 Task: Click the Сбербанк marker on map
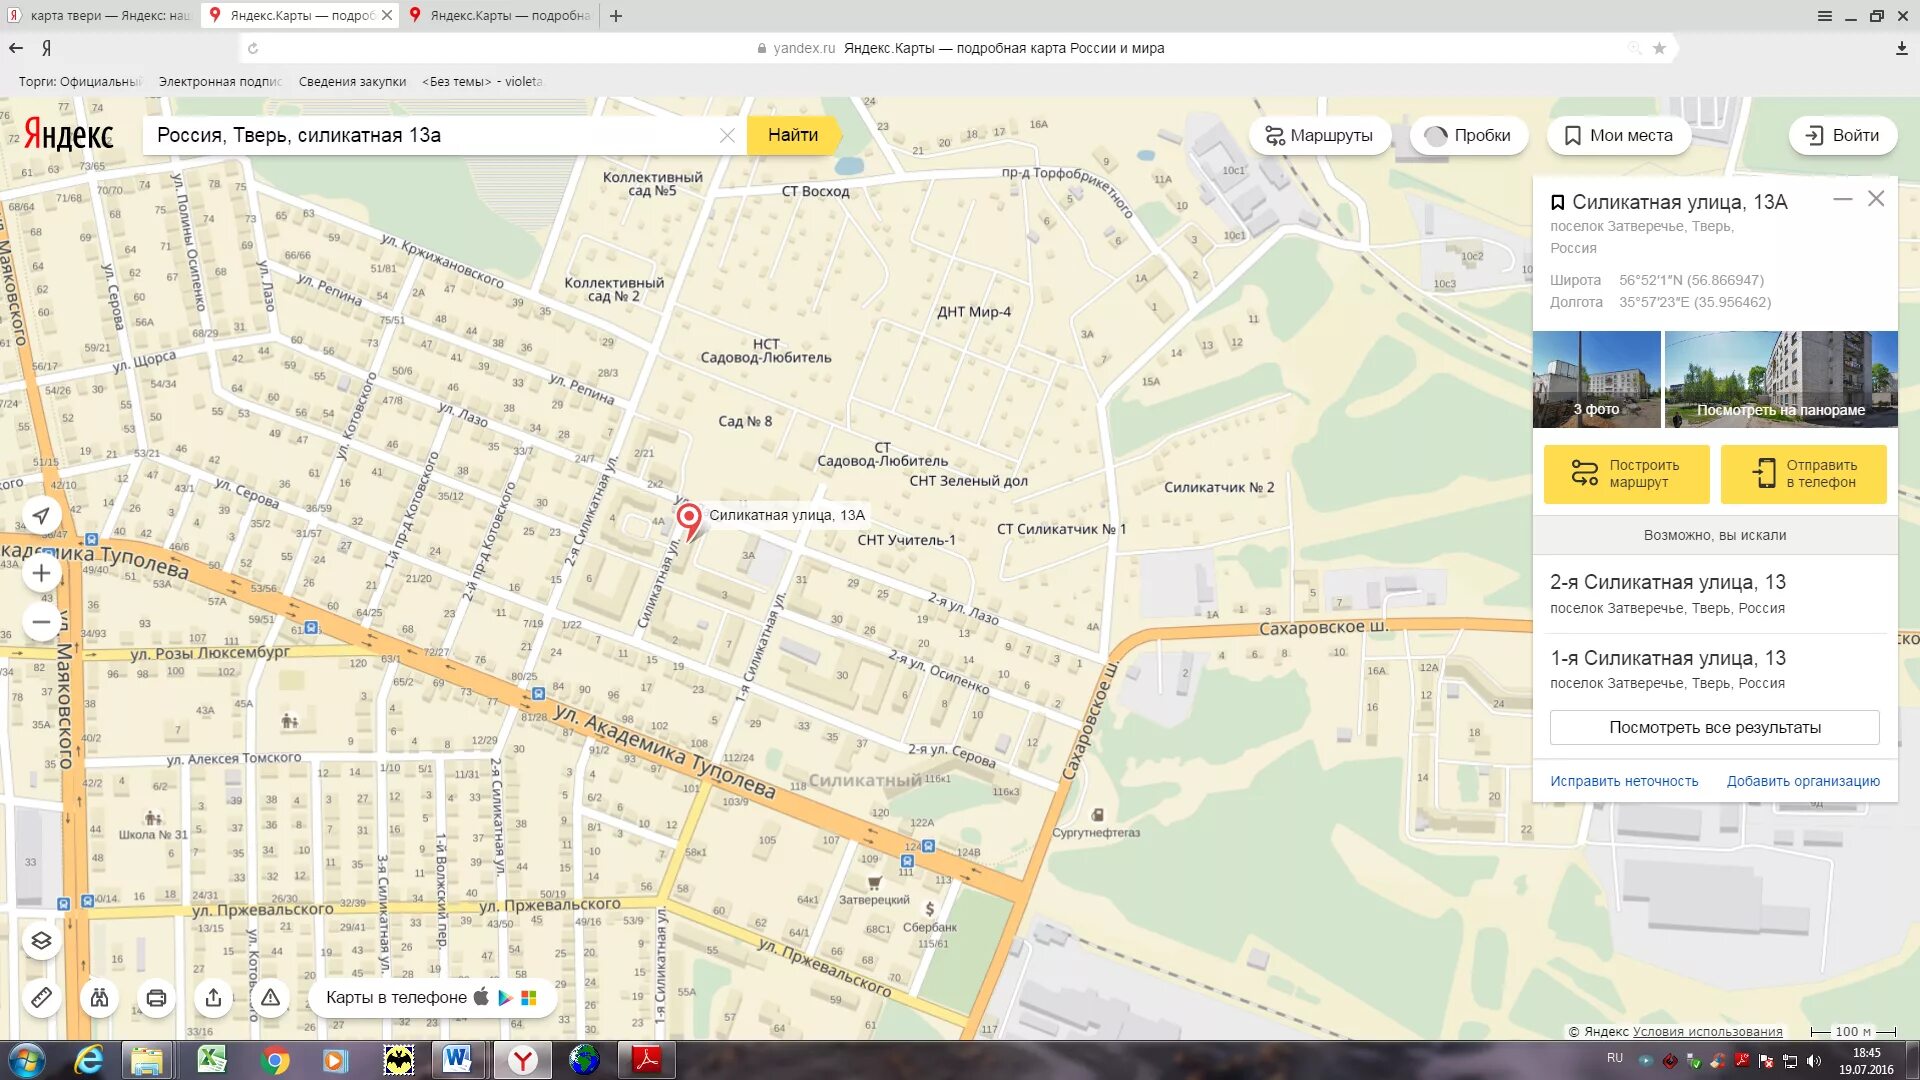(929, 909)
